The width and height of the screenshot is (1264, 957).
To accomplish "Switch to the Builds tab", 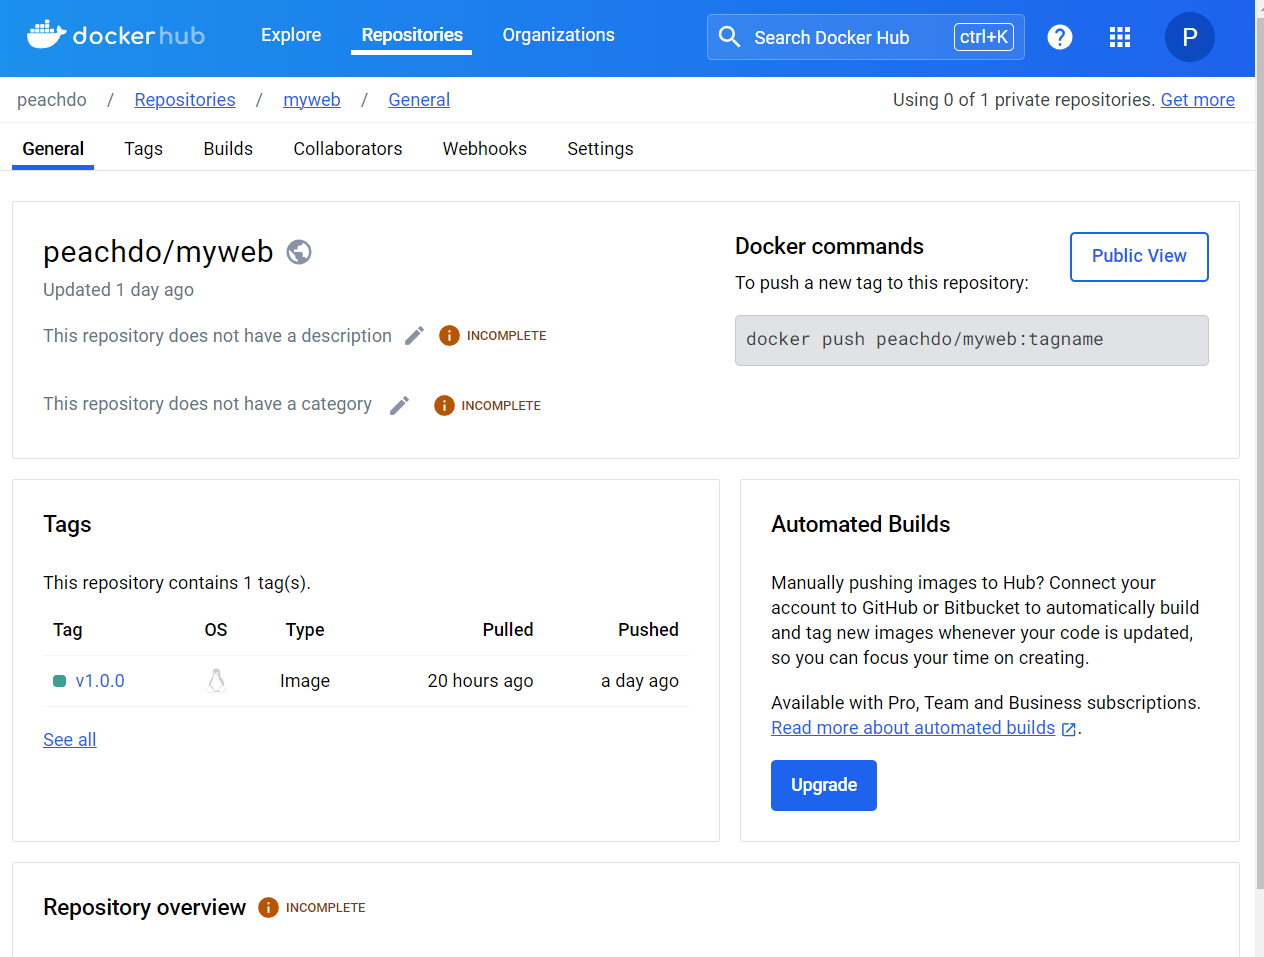I will (x=228, y=149).
